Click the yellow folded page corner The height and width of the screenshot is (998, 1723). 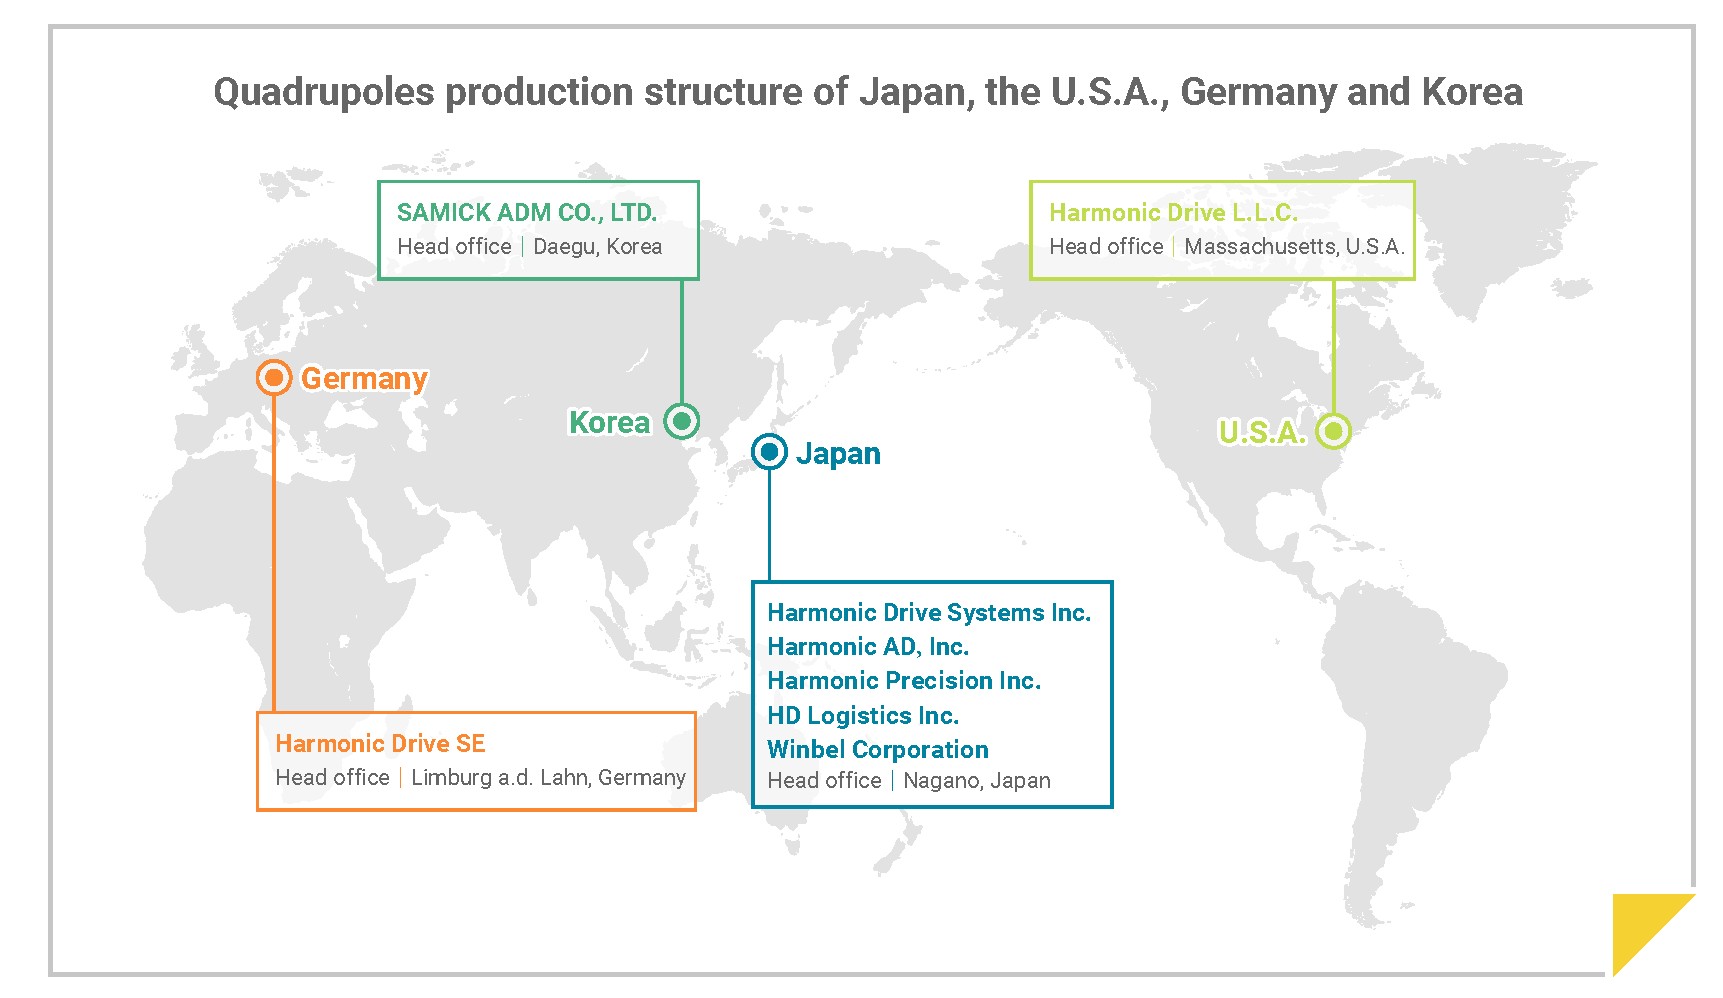pyautogui.click(x=1653, y=934)
